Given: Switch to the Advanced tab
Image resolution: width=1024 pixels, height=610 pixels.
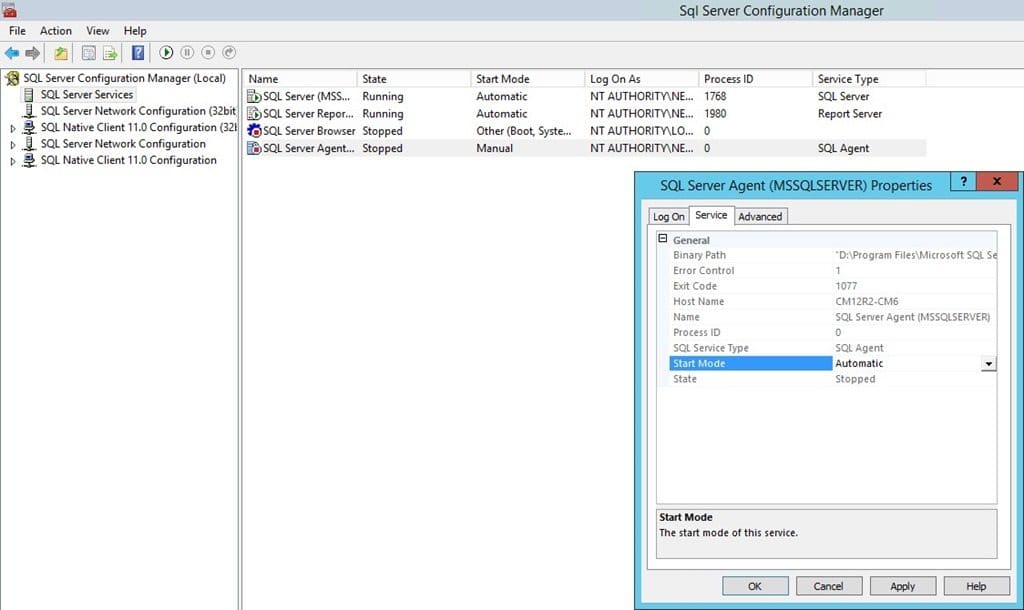Looking at the screenshot, I should tap(760, 217).
